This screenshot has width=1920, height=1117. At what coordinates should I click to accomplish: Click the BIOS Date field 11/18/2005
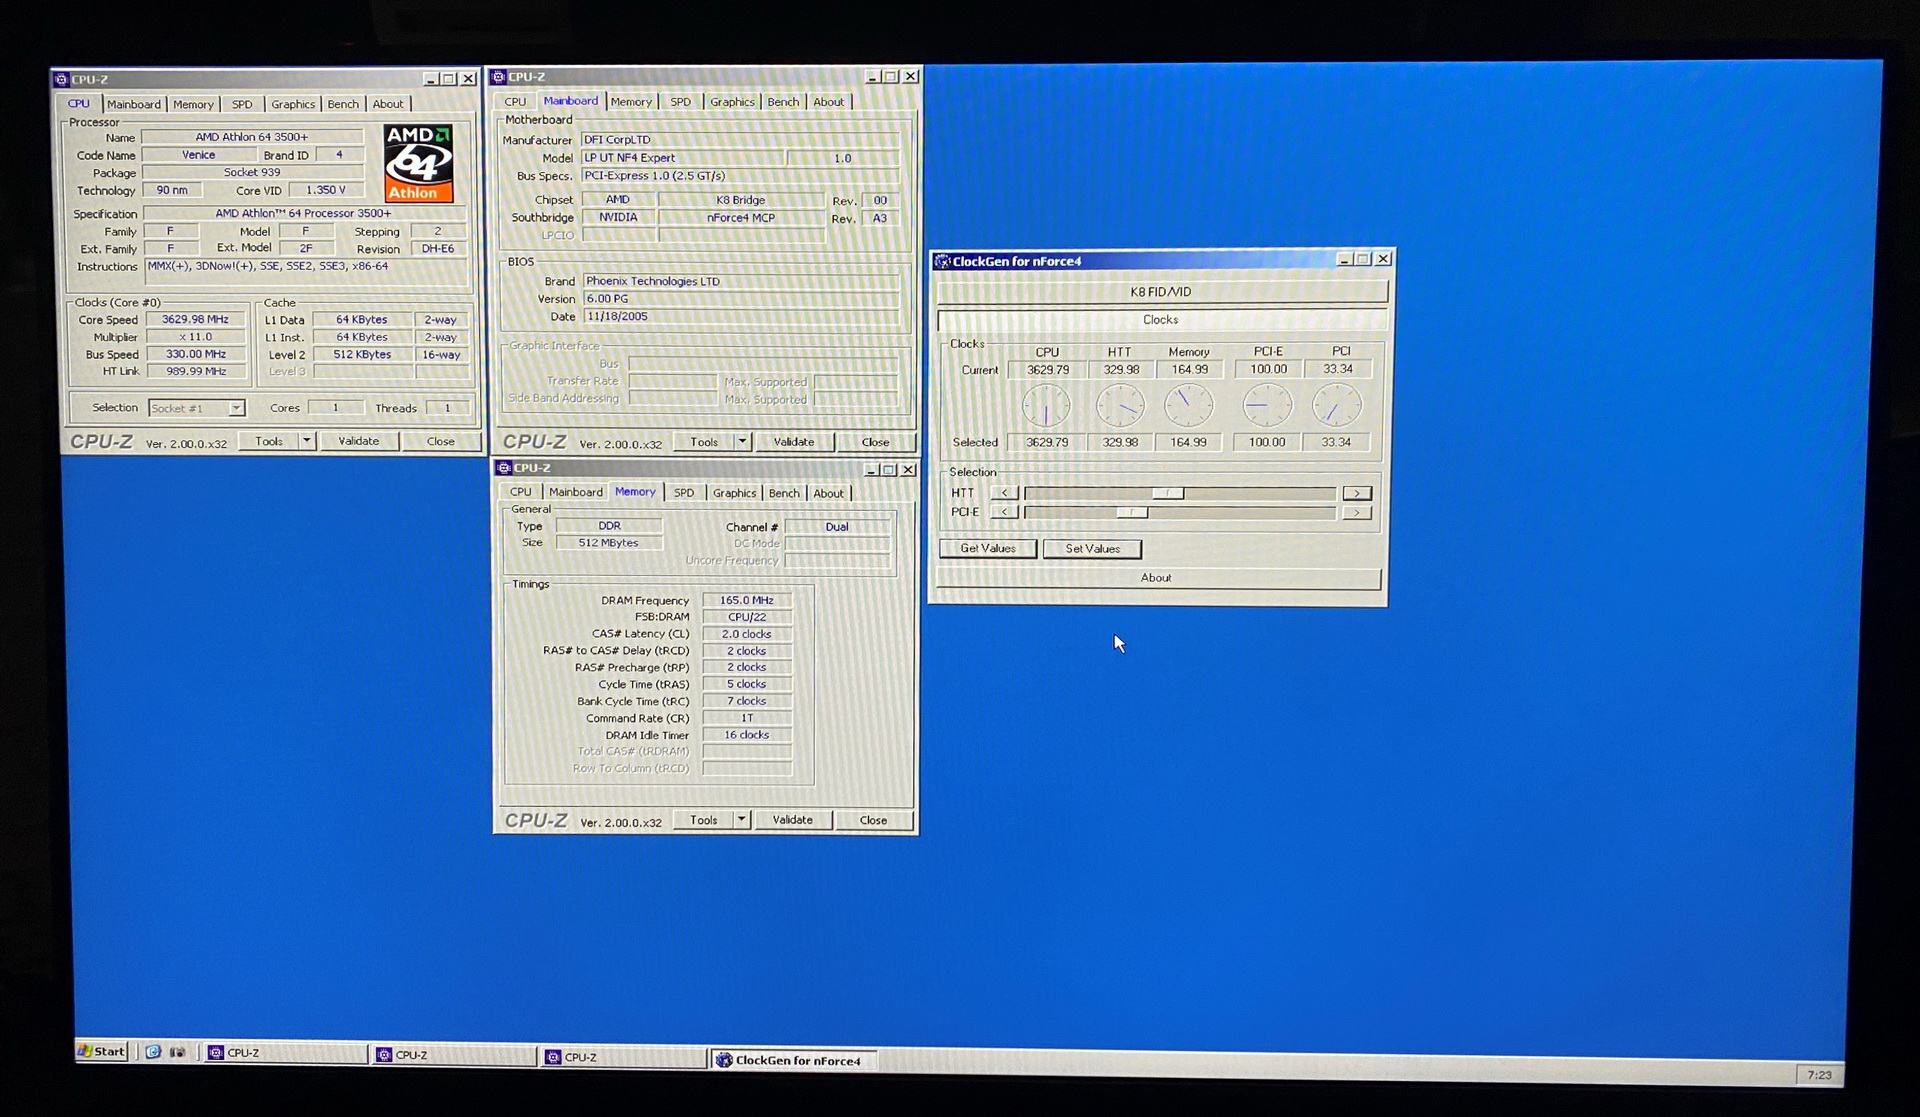click(x=740, y=316)
